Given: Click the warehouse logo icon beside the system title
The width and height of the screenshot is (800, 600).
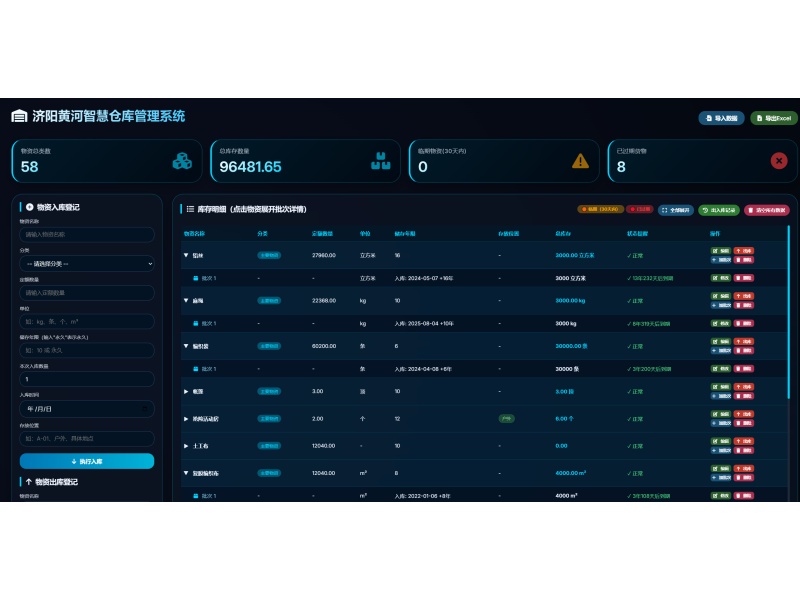Looking at the screenshot, I should (x=19, y=116).
